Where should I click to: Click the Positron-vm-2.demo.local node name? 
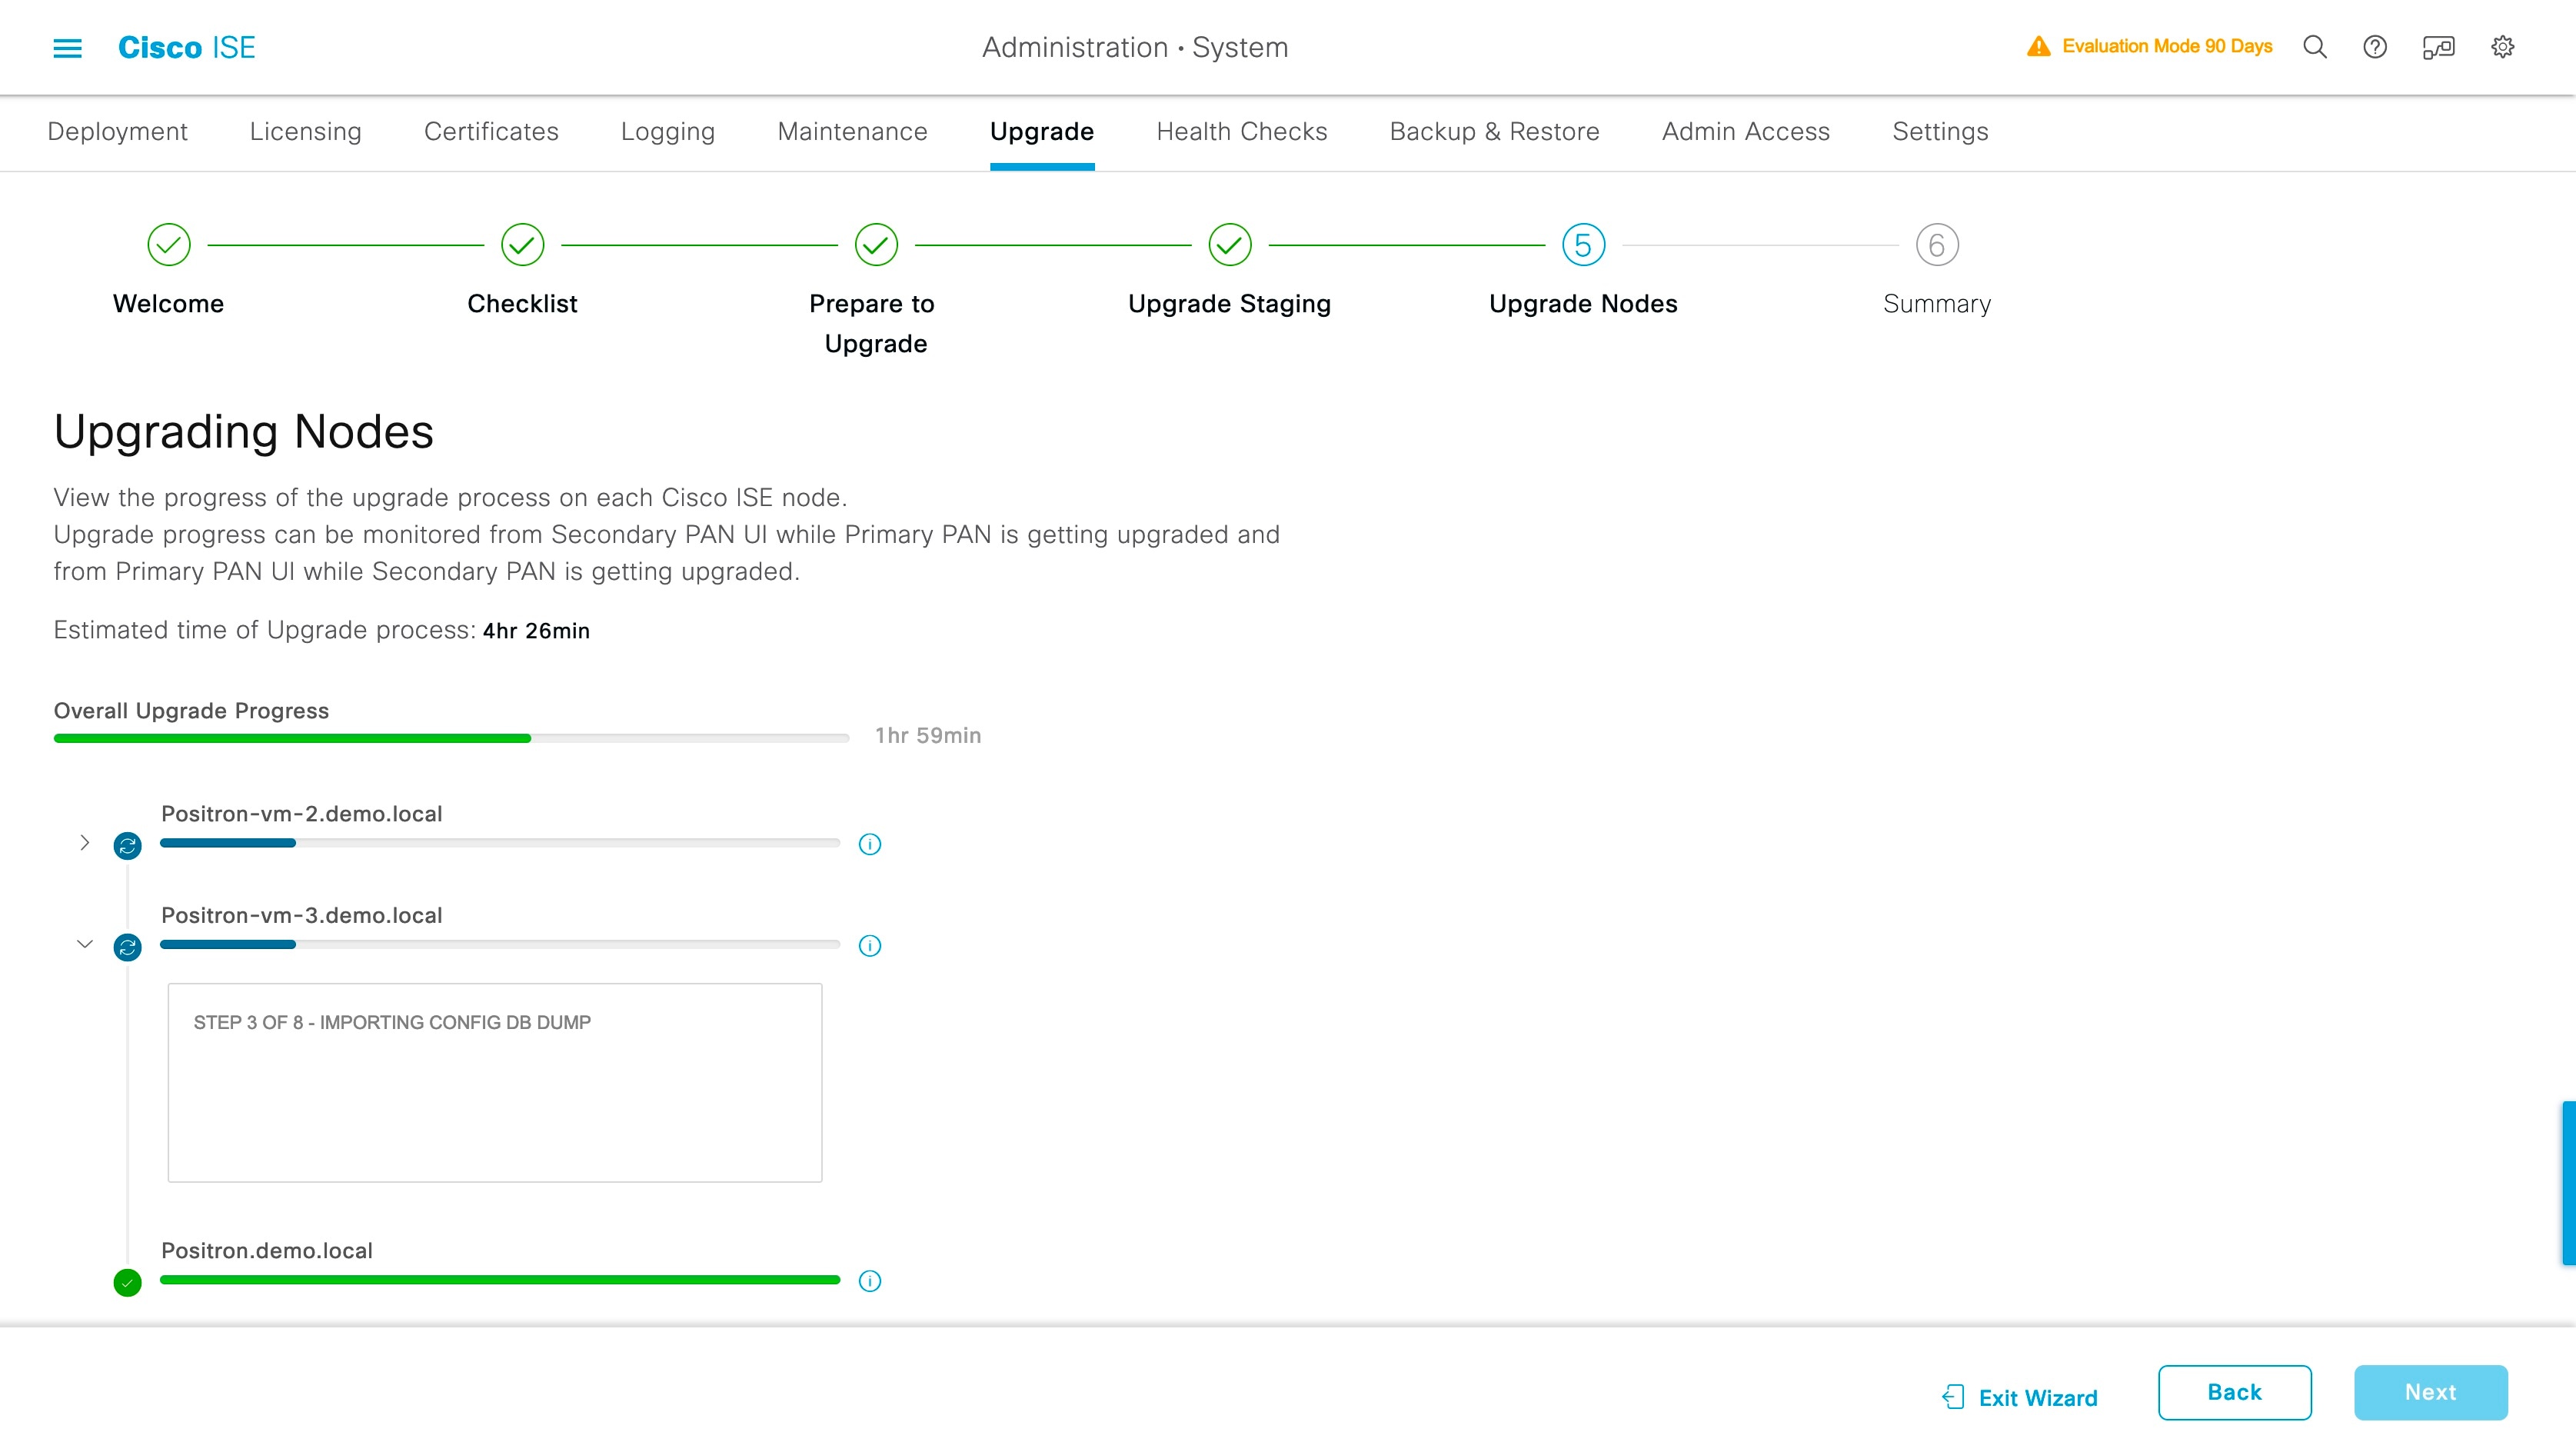tap(302, 814)
